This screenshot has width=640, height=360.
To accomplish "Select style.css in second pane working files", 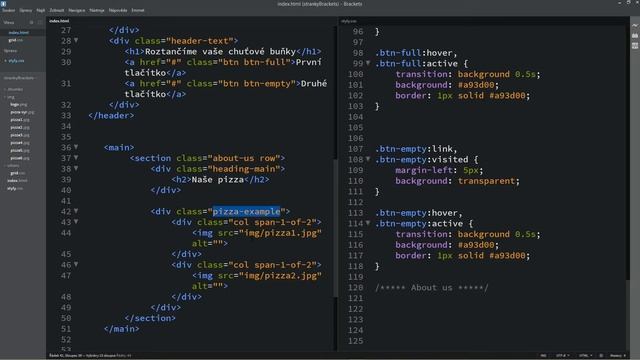I will [16, 61].
